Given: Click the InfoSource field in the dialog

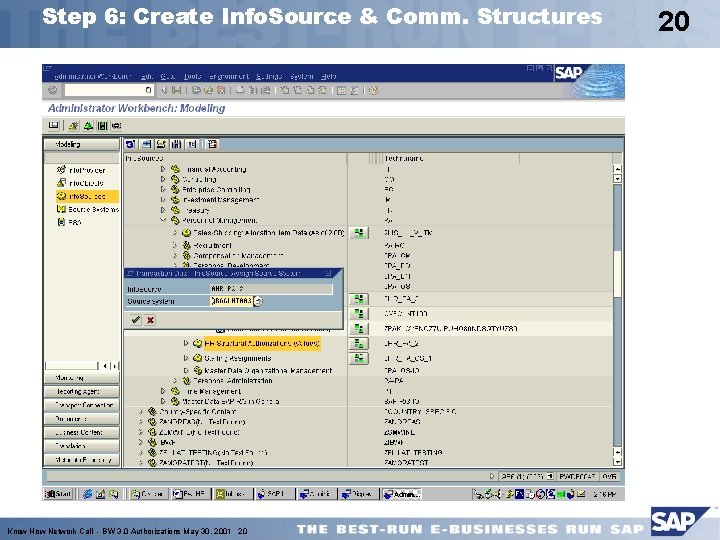Looking at the screenshot, I should (271, 289).
